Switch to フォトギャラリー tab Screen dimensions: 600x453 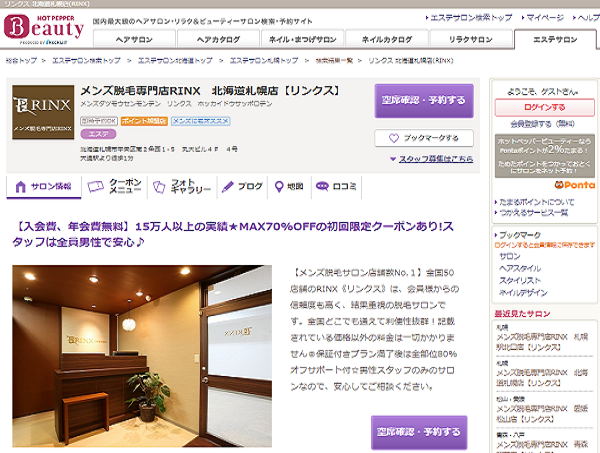[x=182, y=186]
